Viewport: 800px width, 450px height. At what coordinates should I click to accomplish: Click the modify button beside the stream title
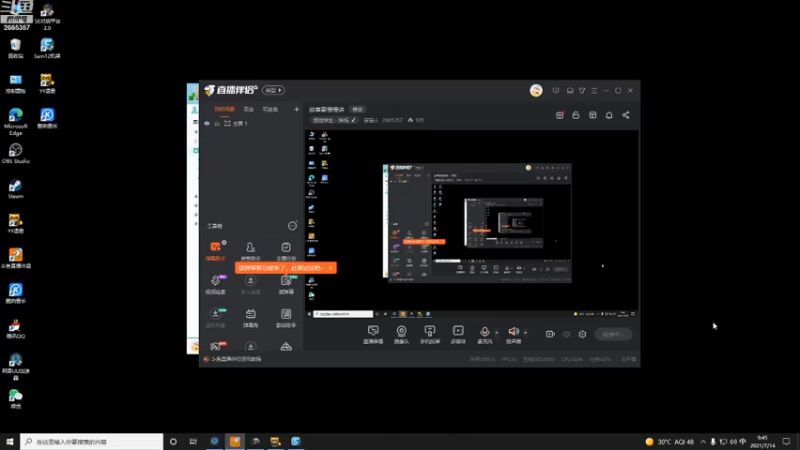point(357,109)
